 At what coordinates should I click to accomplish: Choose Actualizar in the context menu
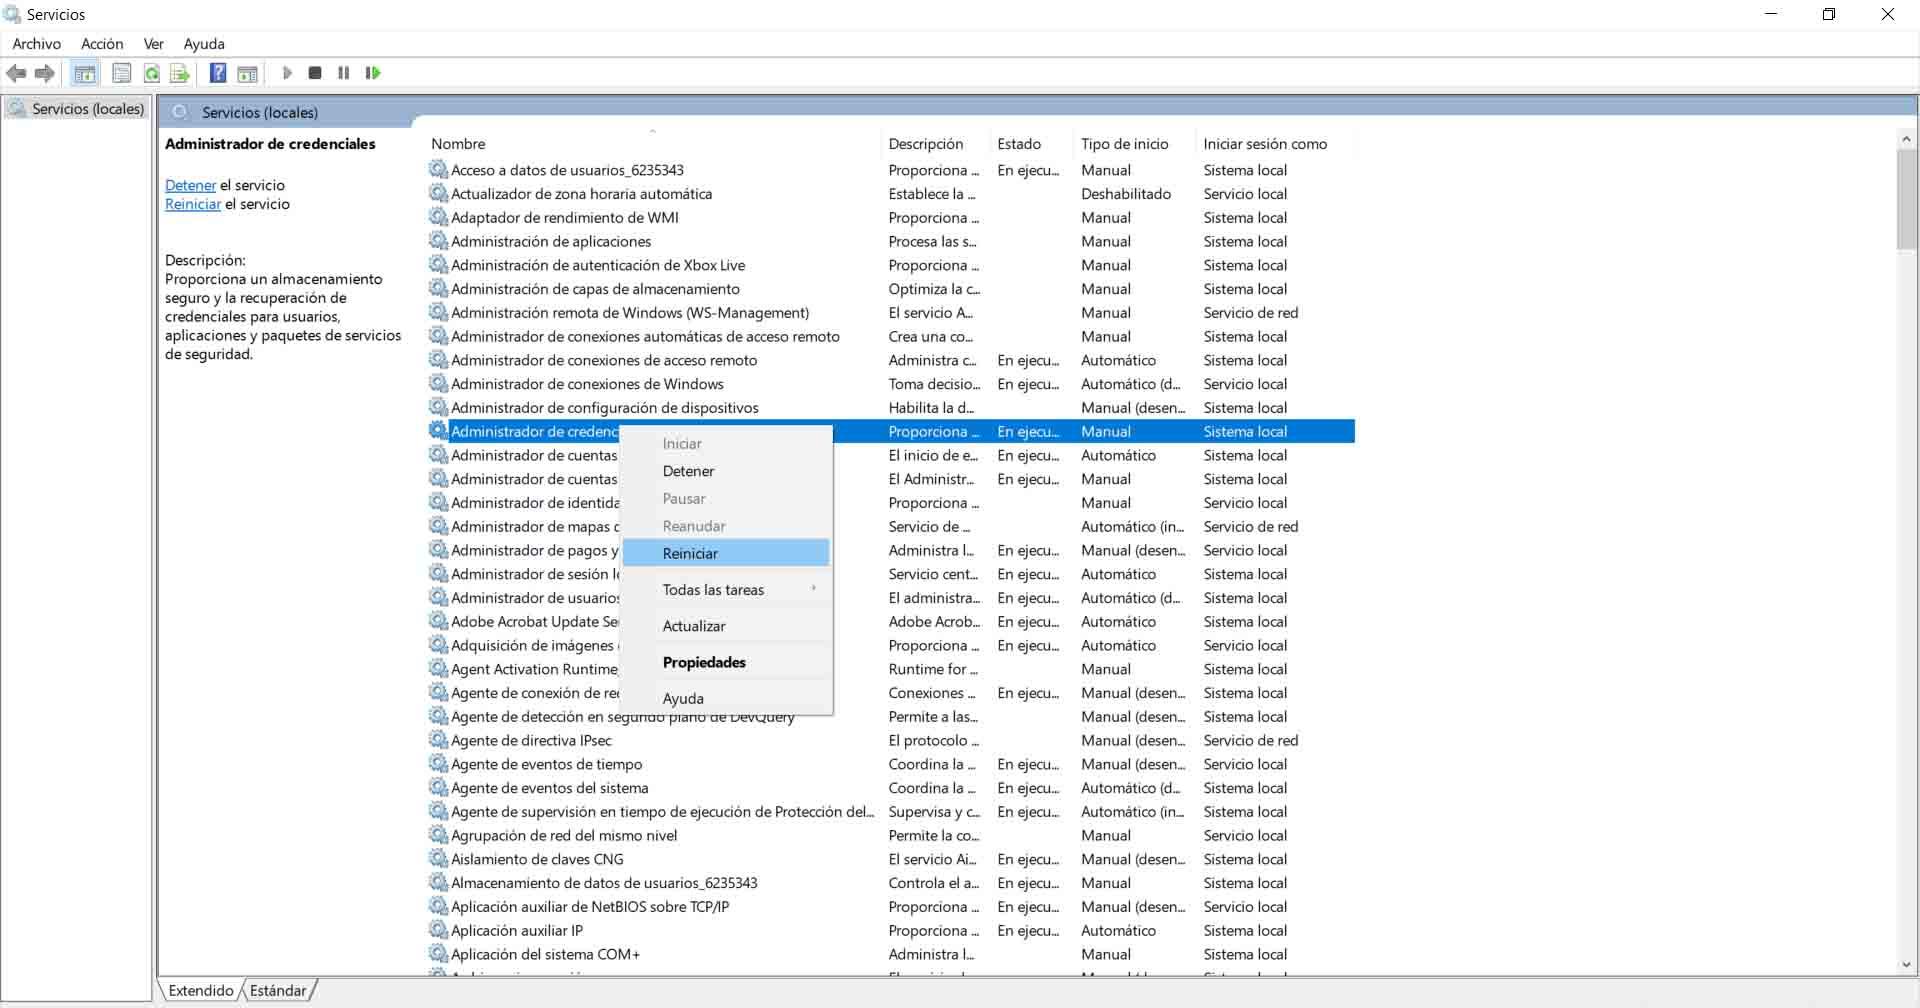click(727, 626)
